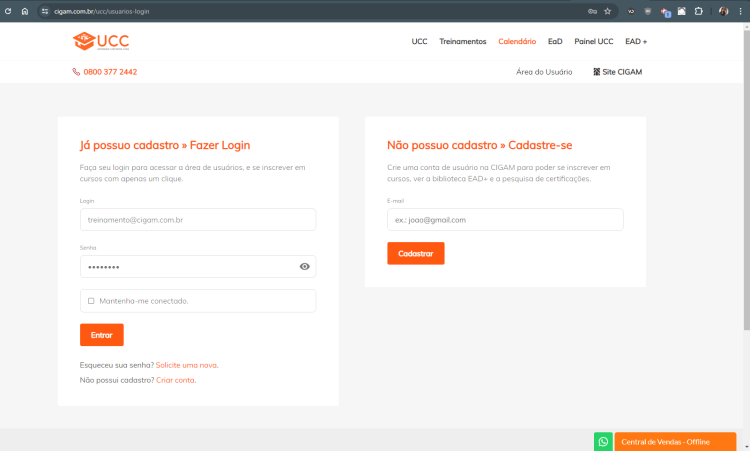
Task: Follow the Solicite uma nova link
Action: (186, 365)
